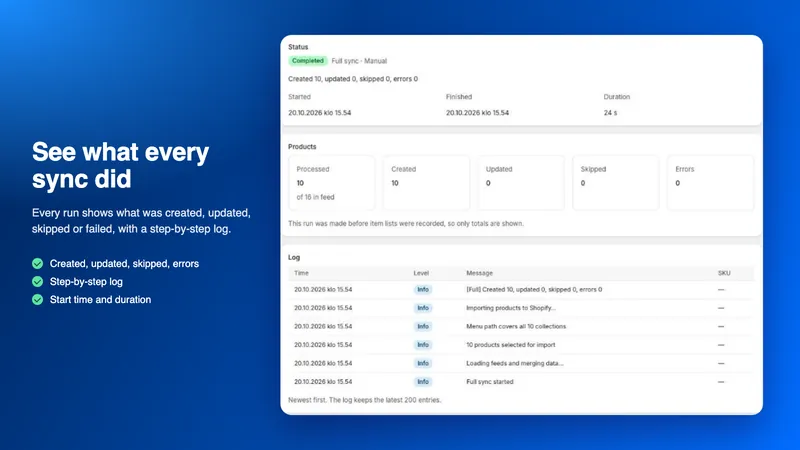800x450 pixels.
Task: Click the Finished timestamp value in the Status card
Action: click(478, 113)
